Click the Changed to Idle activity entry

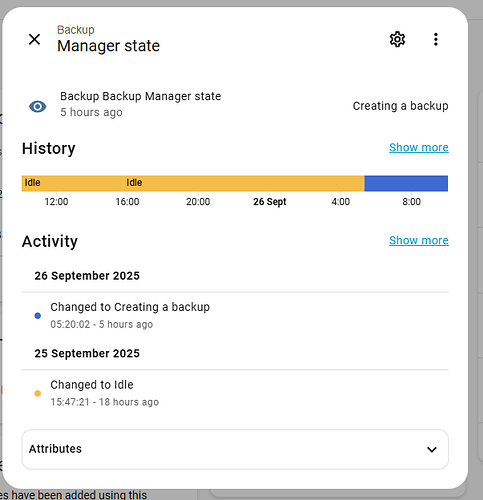pyautogui.click(x=104, y=393)
